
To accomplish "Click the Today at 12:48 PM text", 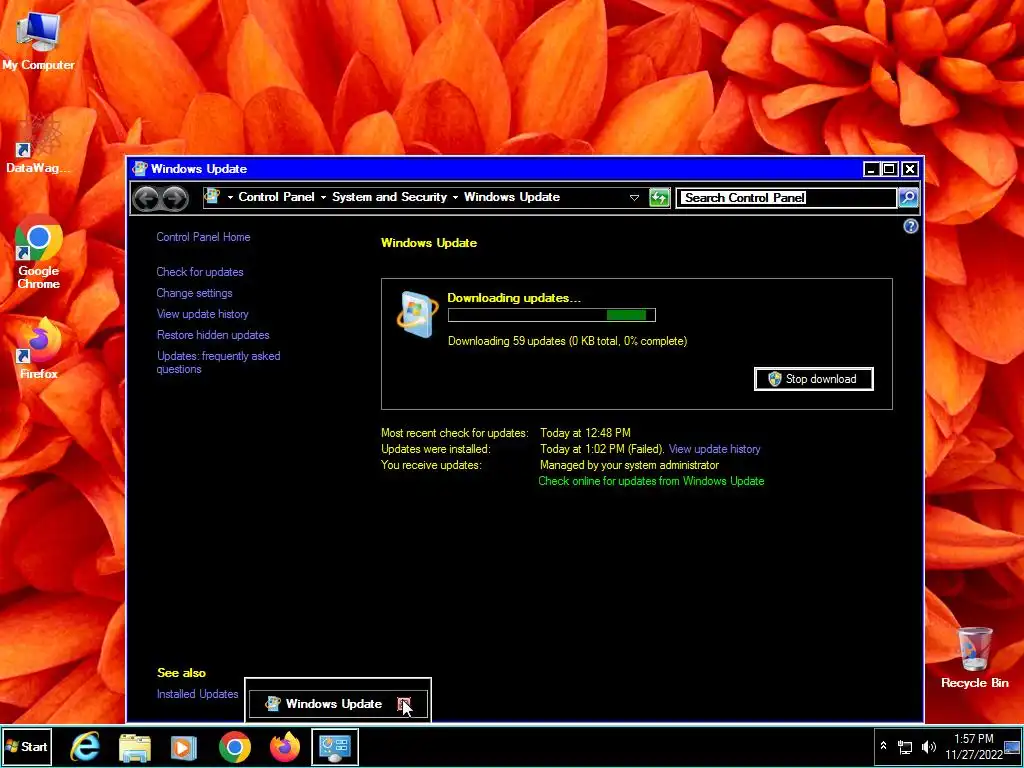I will (x=585, y=433).
